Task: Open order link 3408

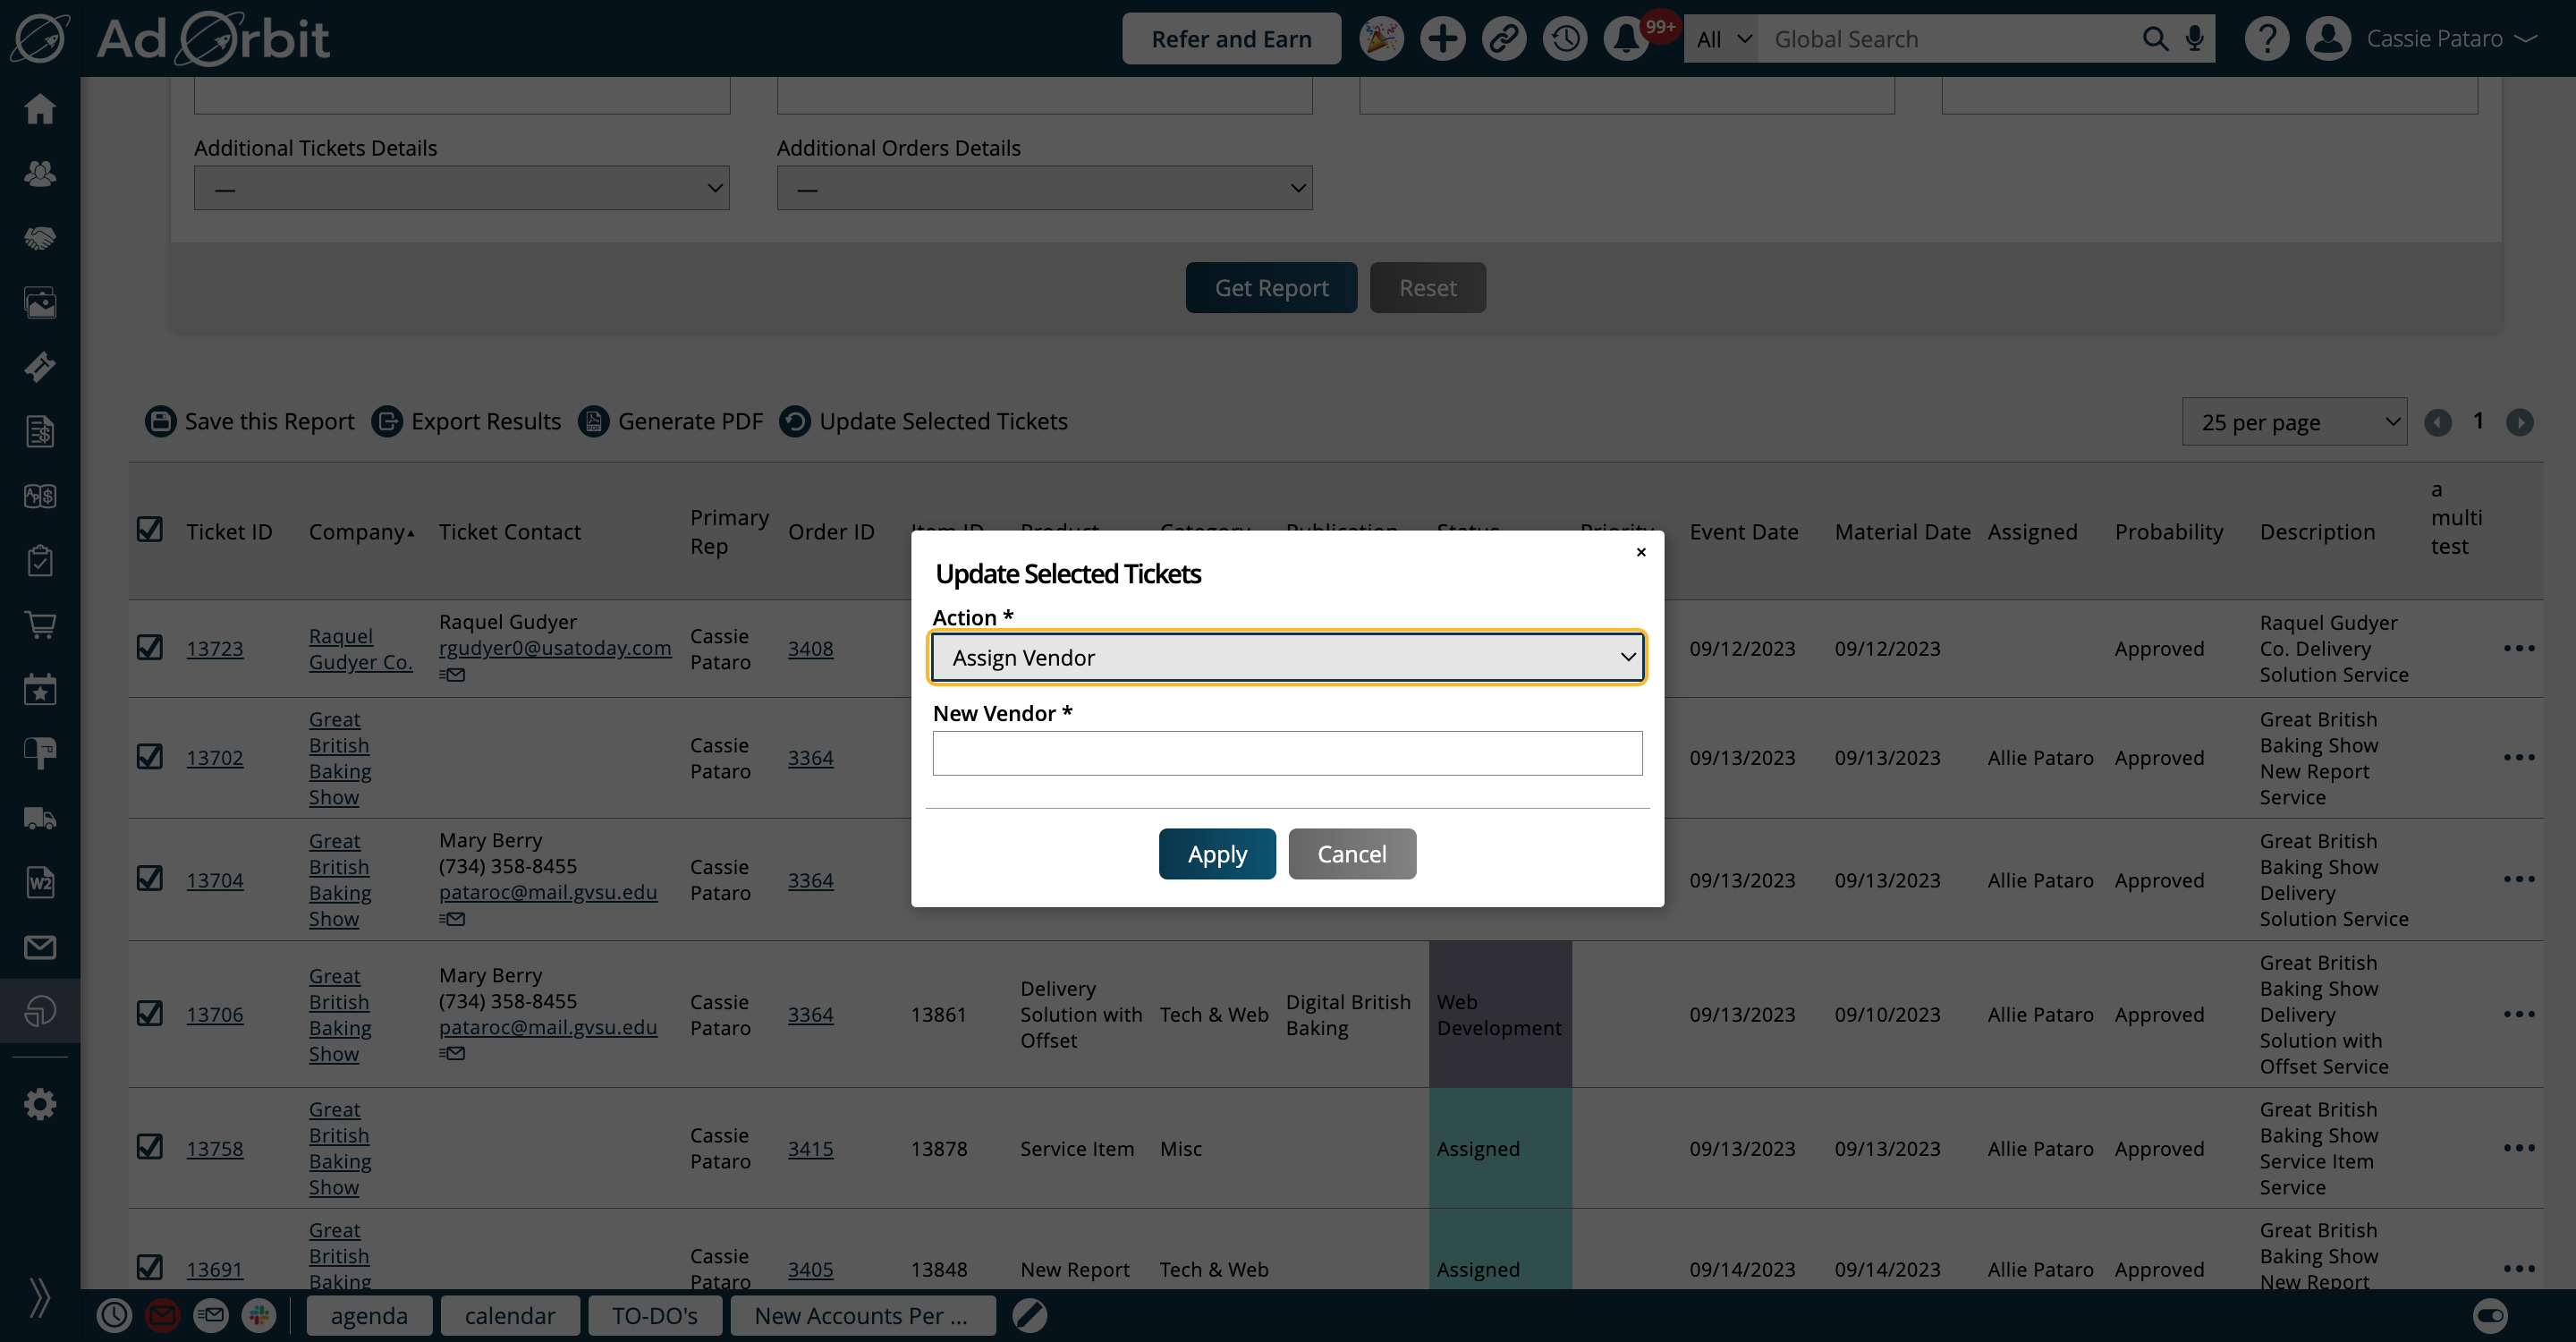Action: [810, 648]
